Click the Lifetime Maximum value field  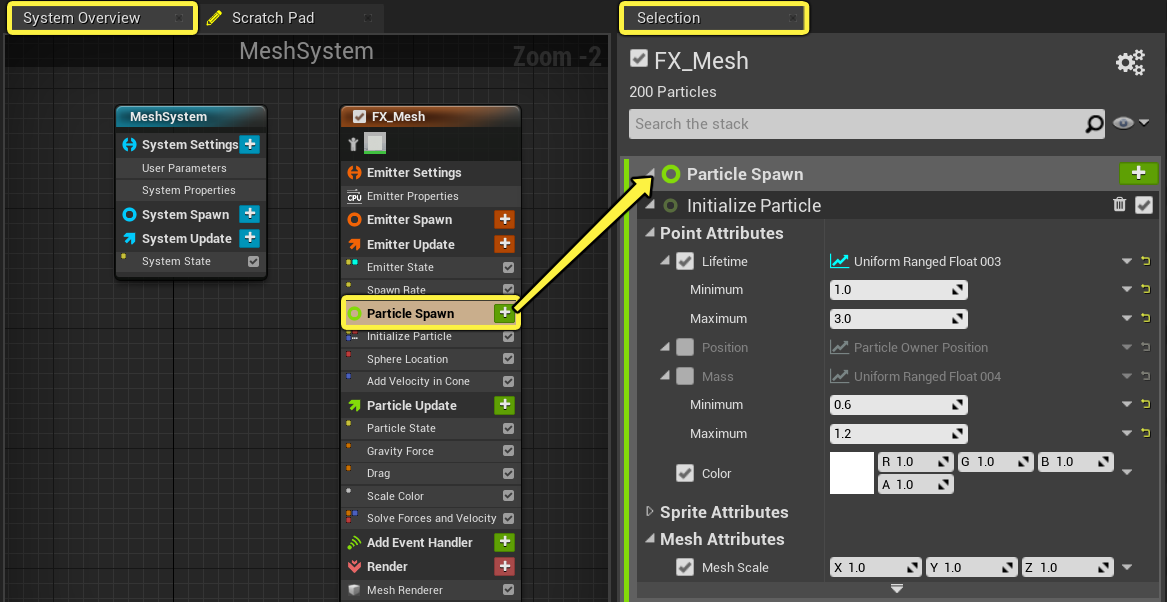898,318
